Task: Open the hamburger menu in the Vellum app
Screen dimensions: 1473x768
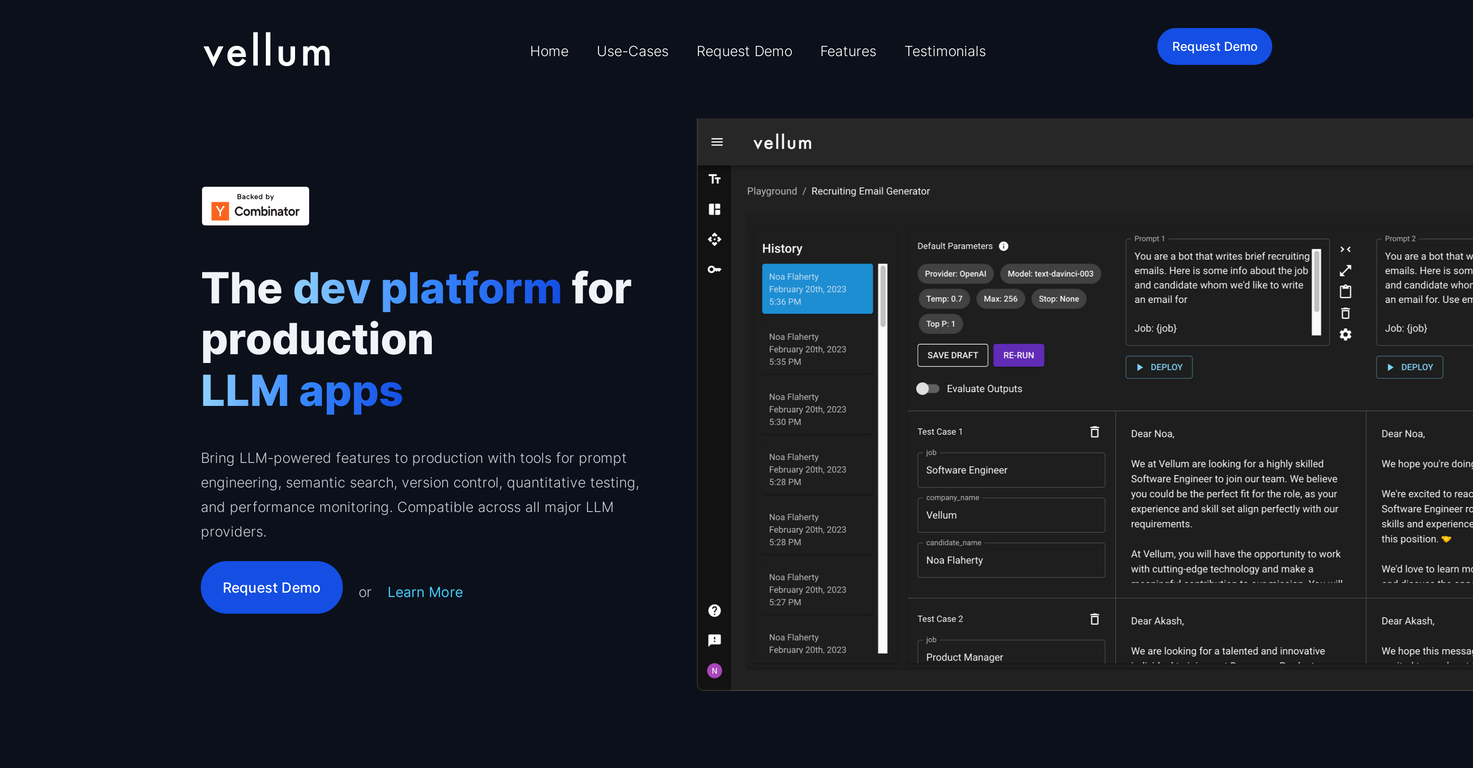Action: [716, 142]
